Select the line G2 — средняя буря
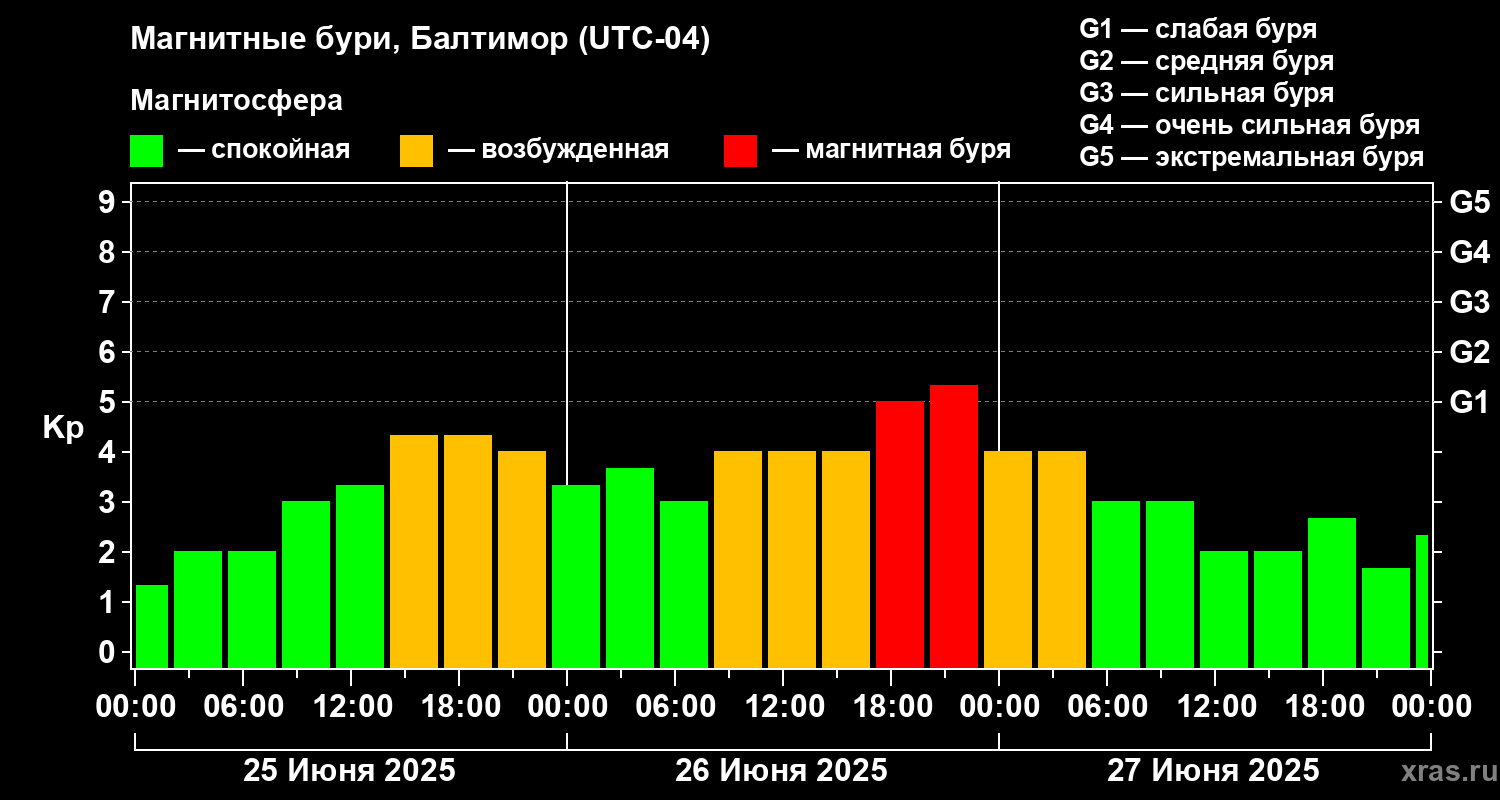The height and width of the screenshot is (800, 1500). [x=1206, y=61]
